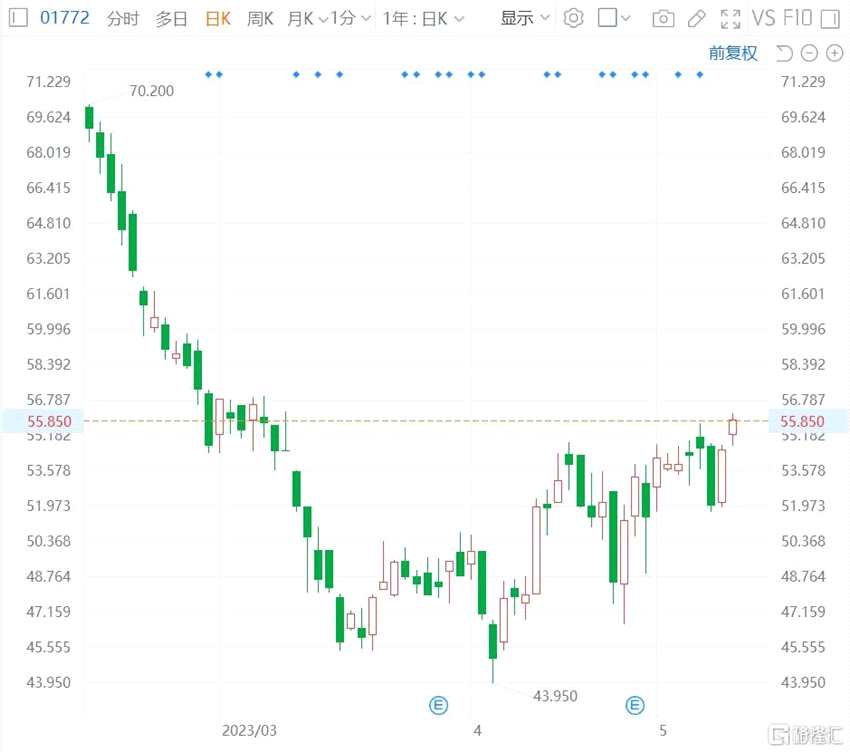Image resolution: width=850 pixels, height=752 pixels.
Task: Expand the 显示 display options dropdown
Action: (x=525, y=18)
